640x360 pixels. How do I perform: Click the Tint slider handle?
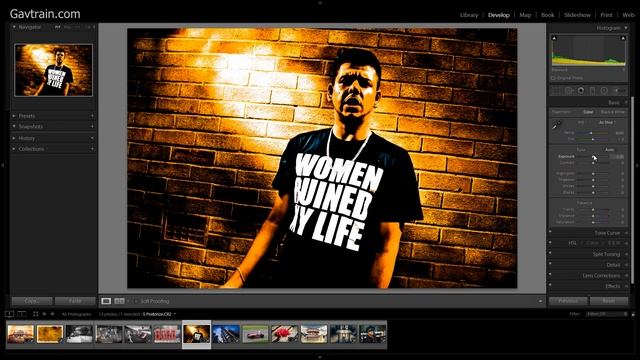click(x=593, y=140)
